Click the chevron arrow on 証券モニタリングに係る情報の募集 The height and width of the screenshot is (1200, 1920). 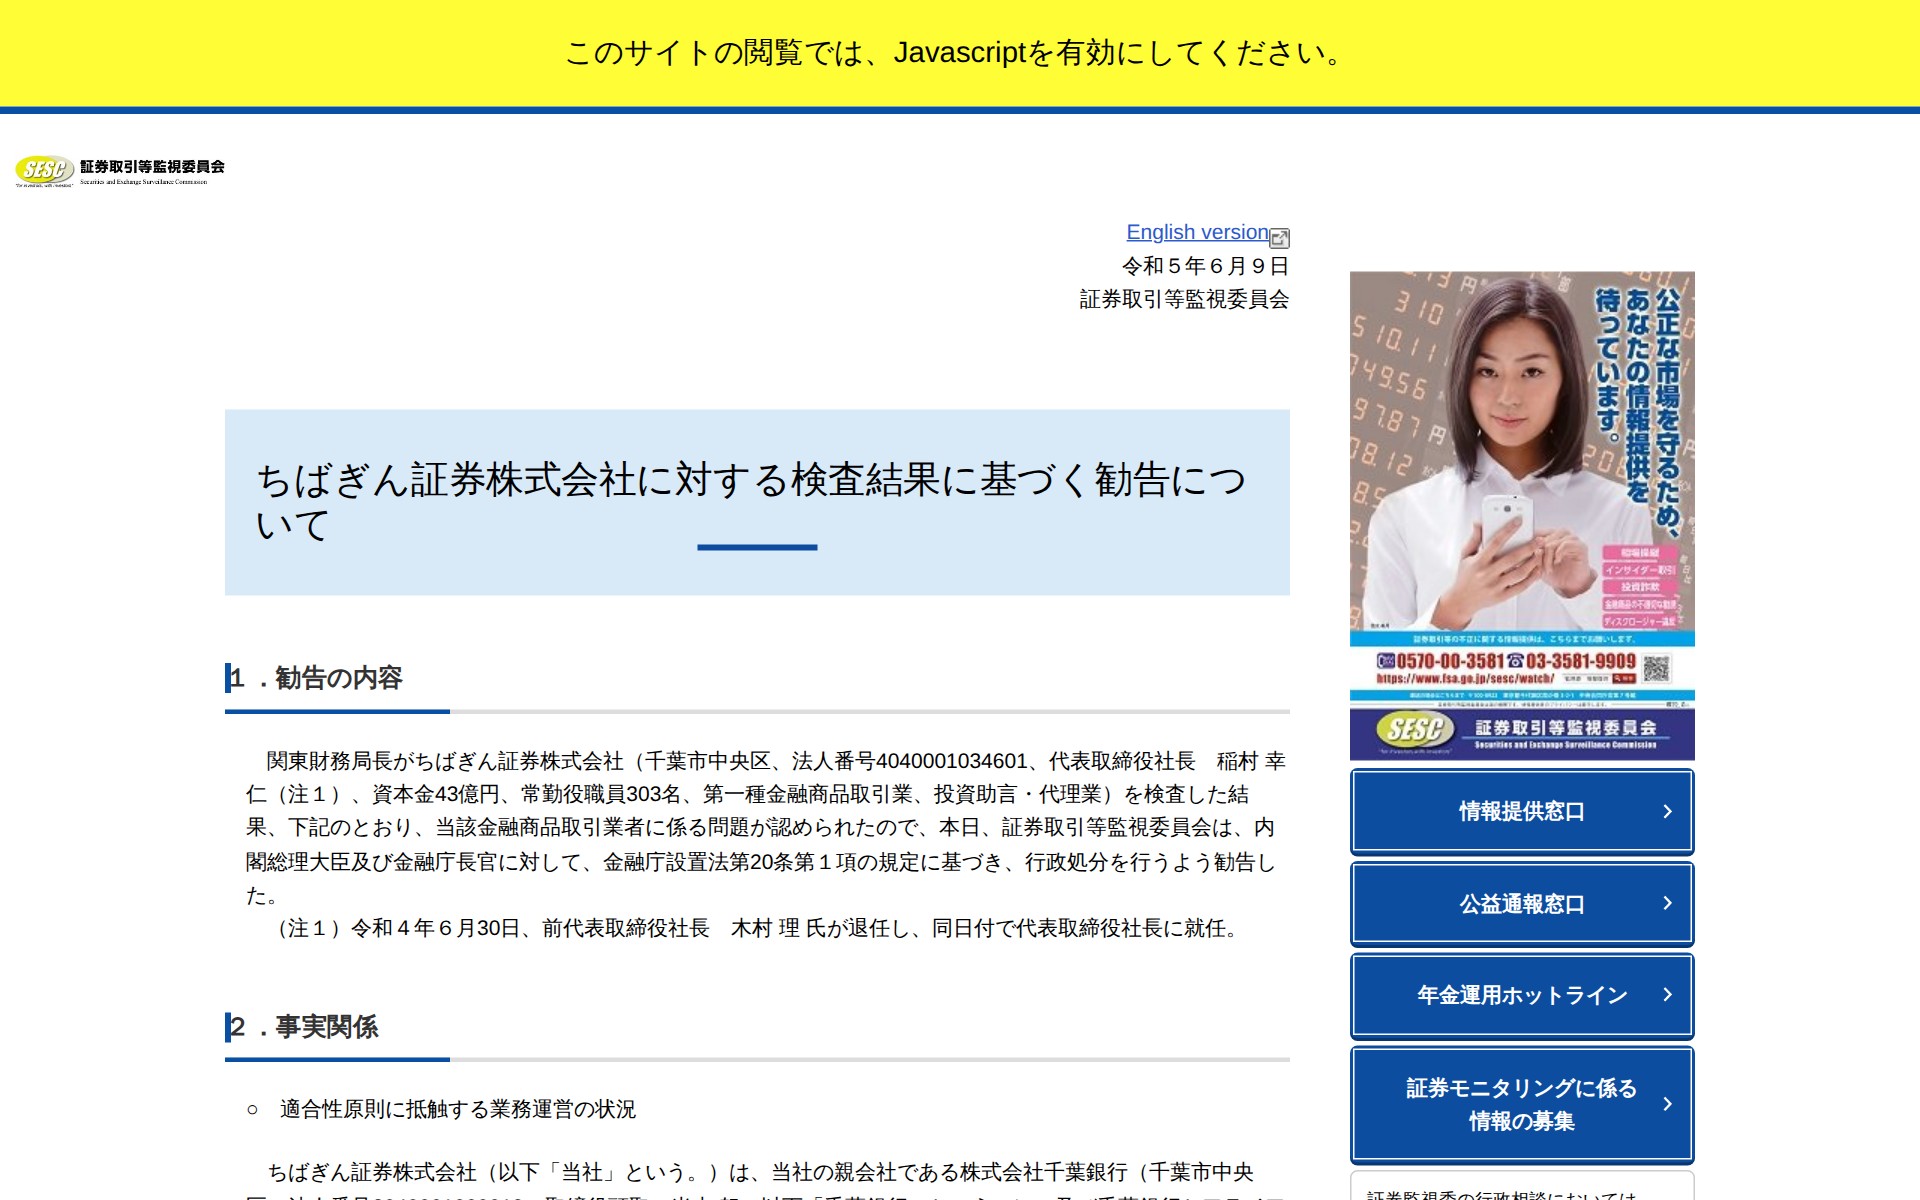1667,1104
